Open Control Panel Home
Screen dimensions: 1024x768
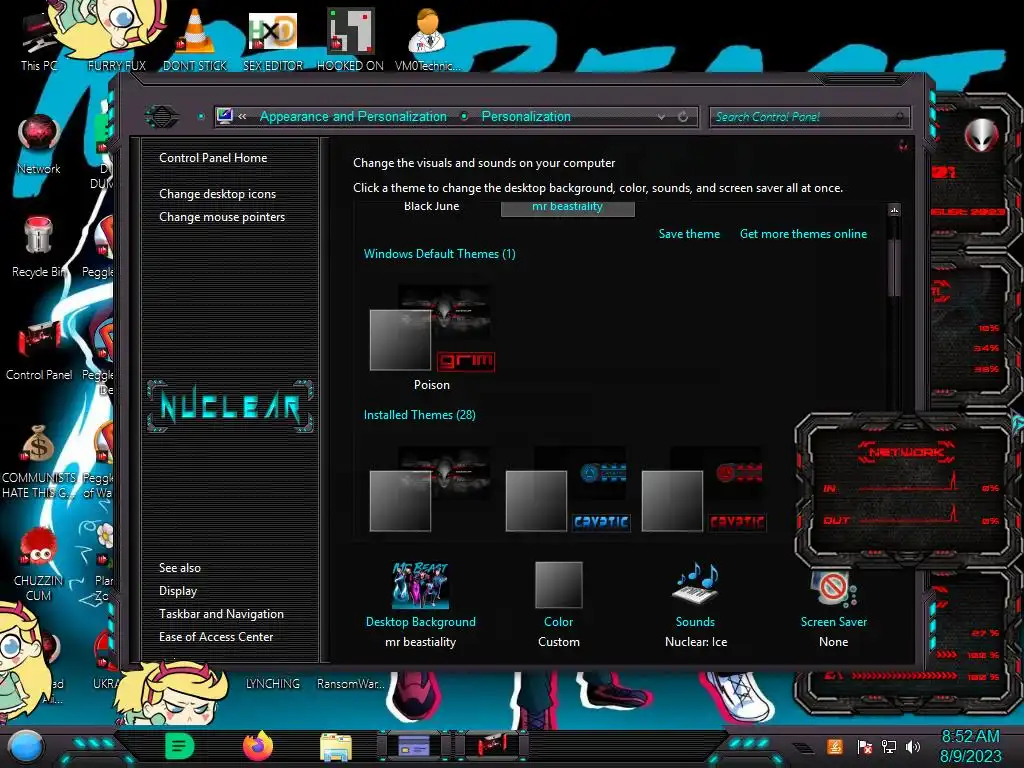point(213,157)
